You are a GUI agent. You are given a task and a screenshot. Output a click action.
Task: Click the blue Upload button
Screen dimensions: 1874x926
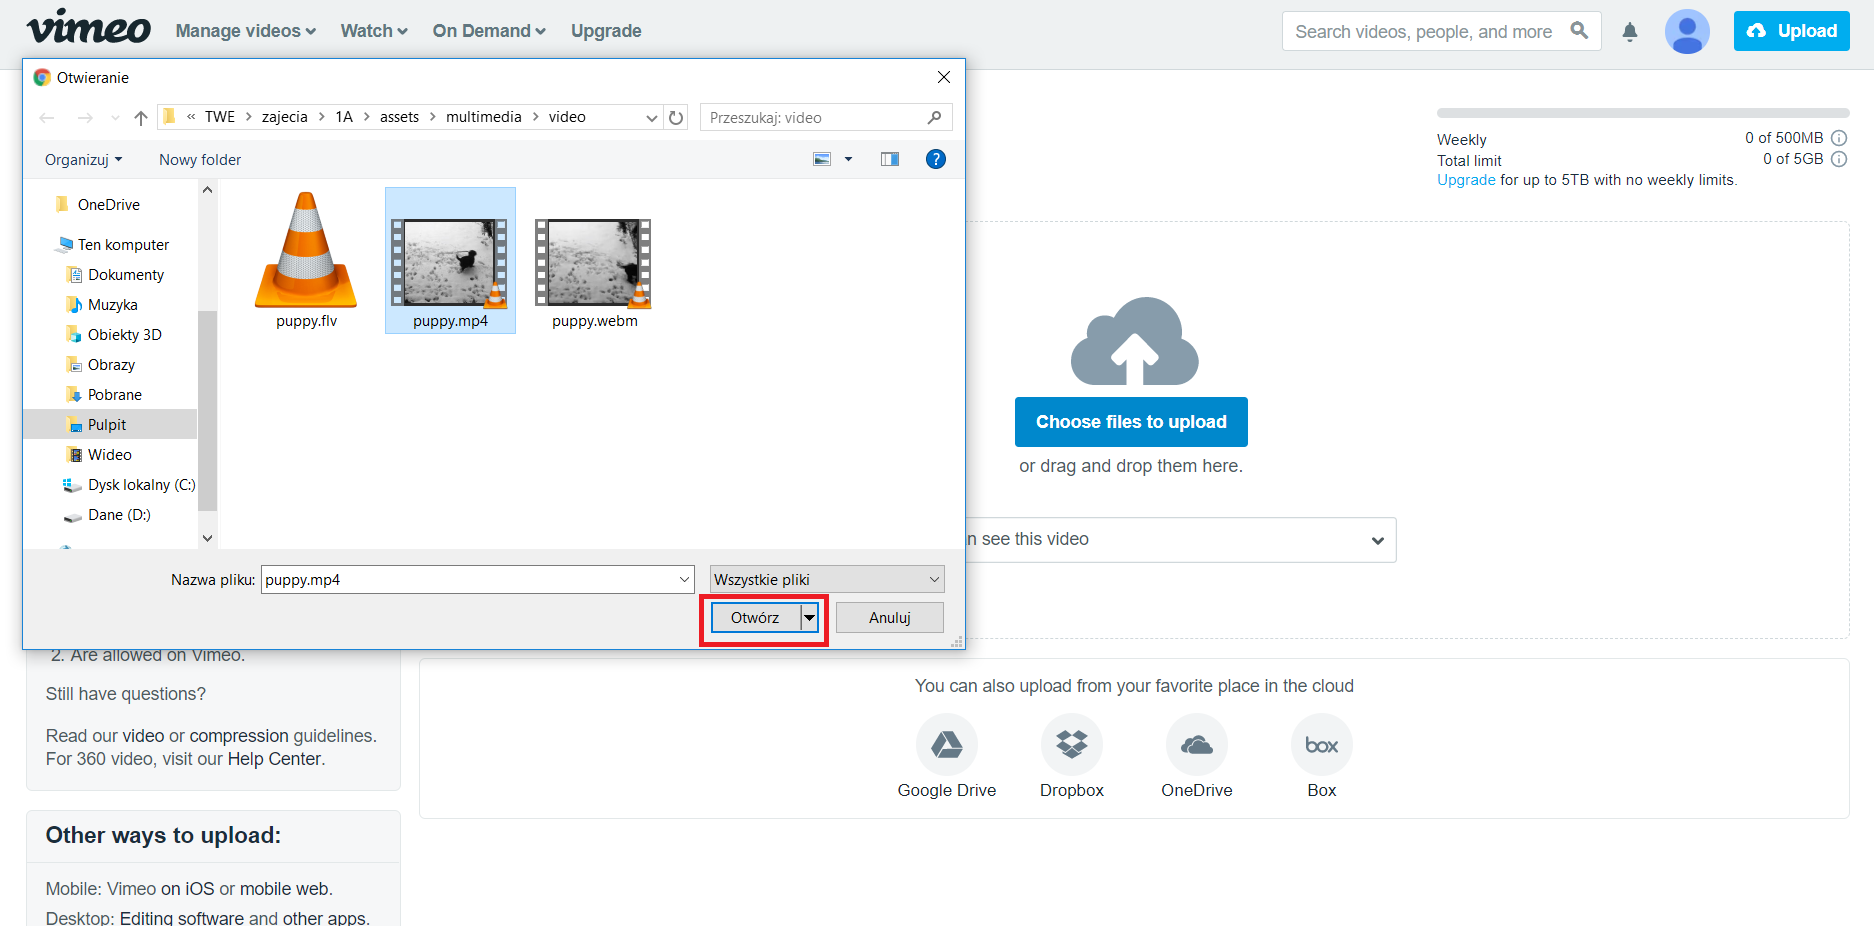(1791, 31)
